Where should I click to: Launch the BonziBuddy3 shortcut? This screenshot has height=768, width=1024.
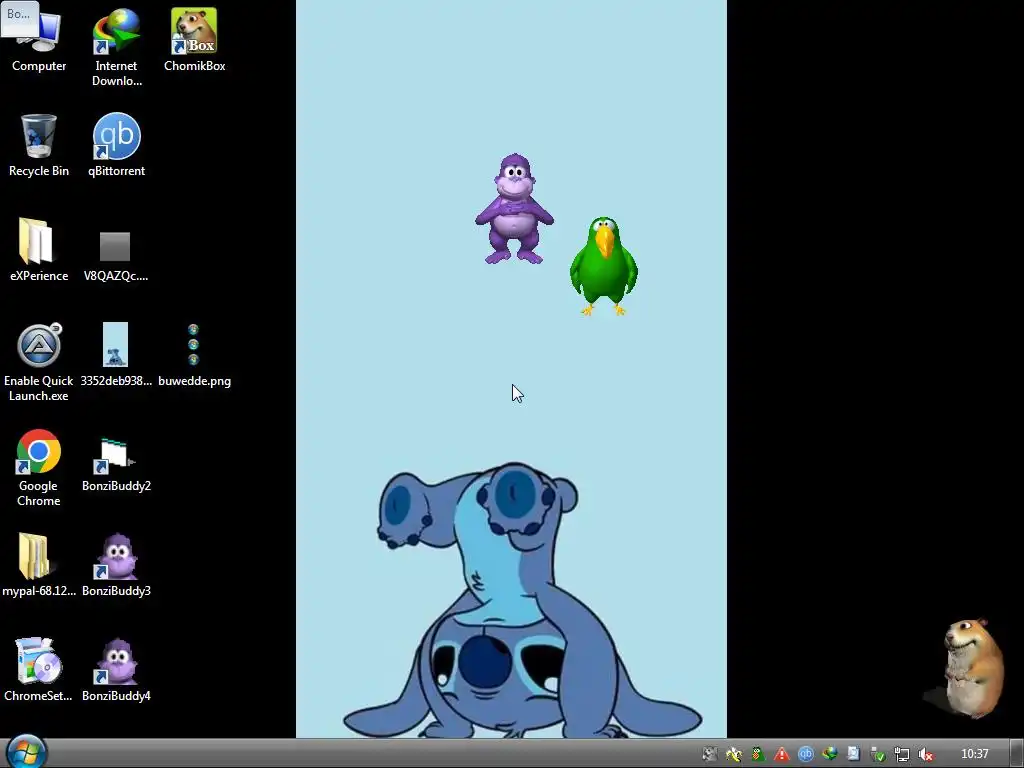point(116,565)
